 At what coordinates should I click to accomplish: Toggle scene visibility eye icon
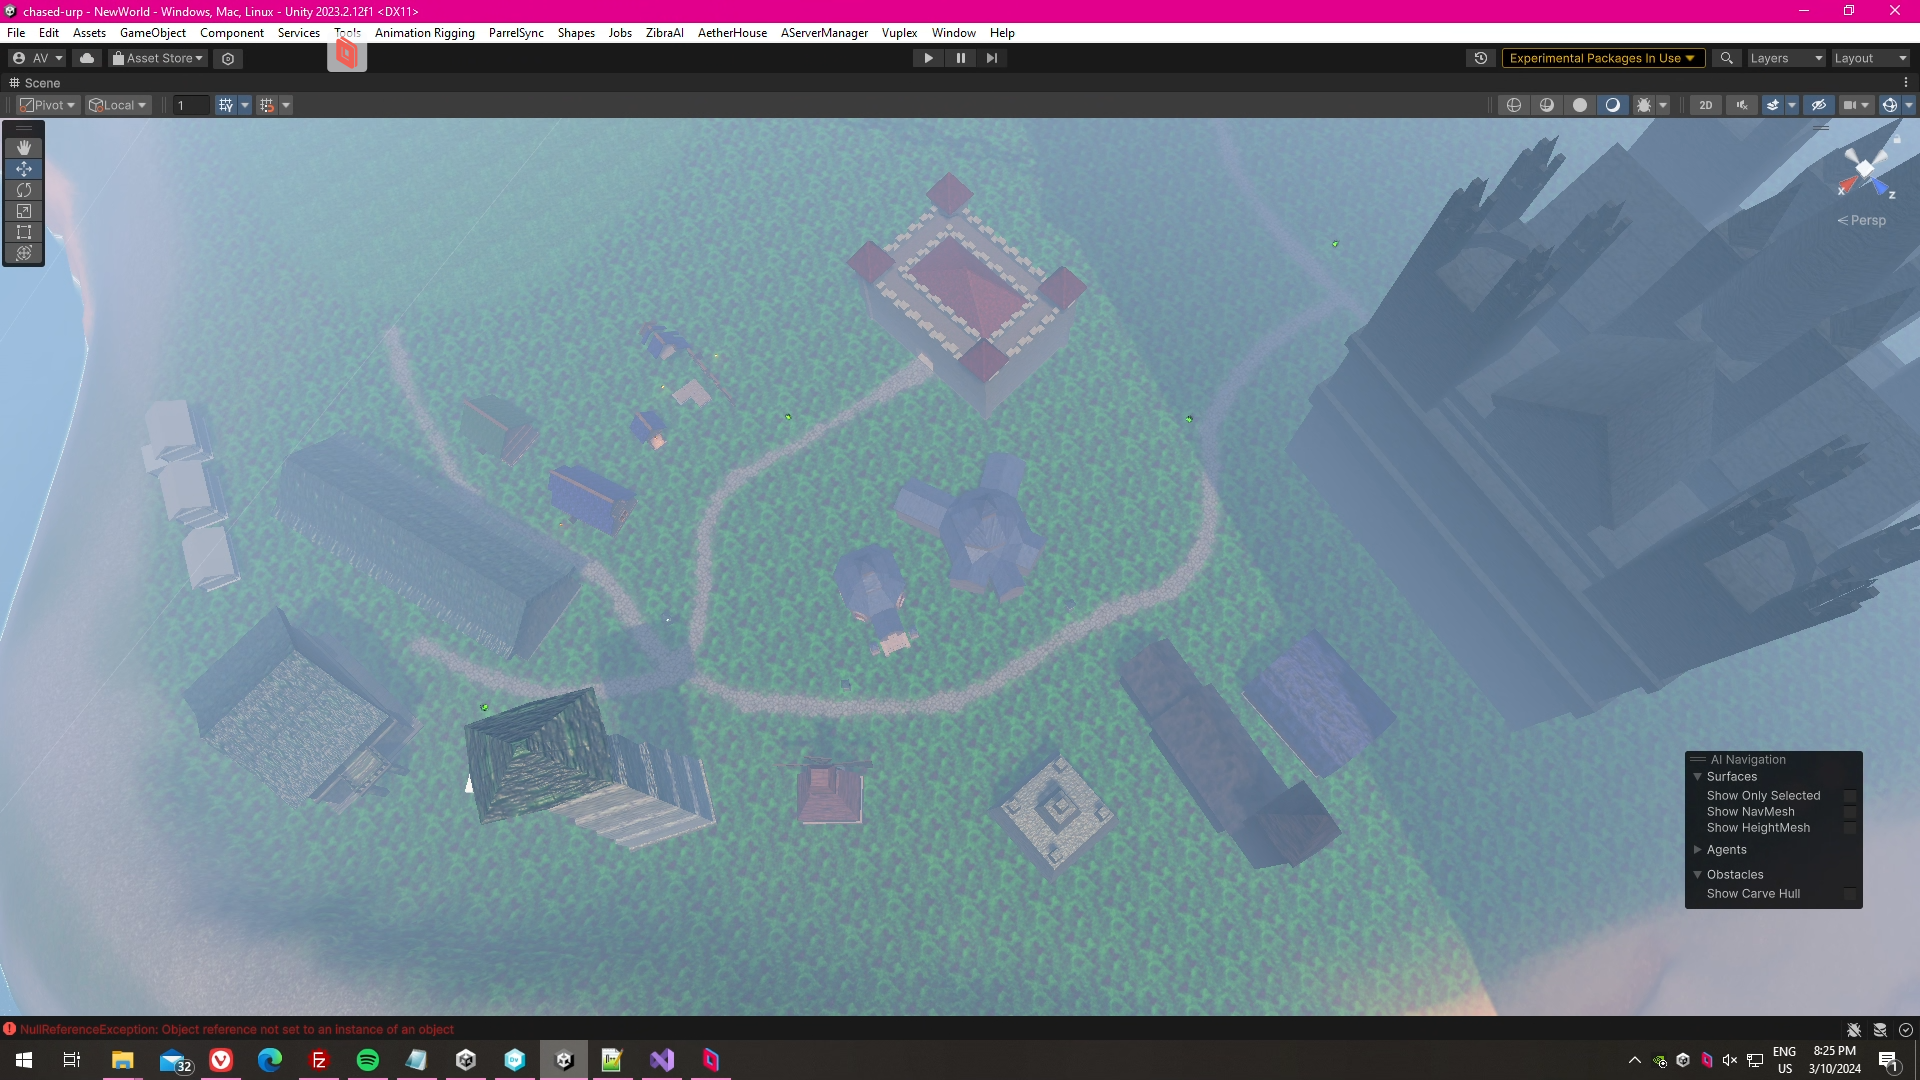pos(1819,105)
